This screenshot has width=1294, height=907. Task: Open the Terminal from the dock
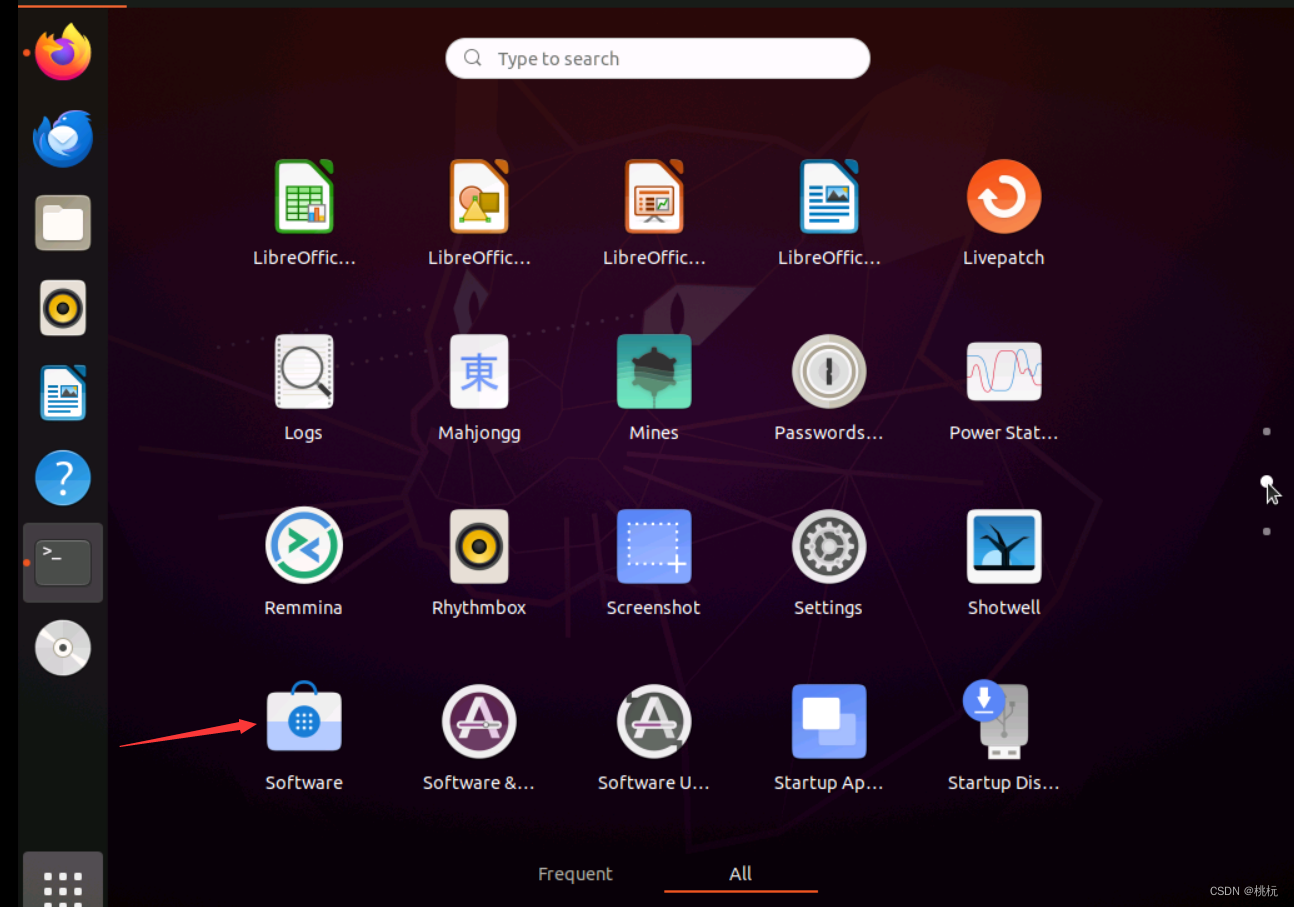62,562
